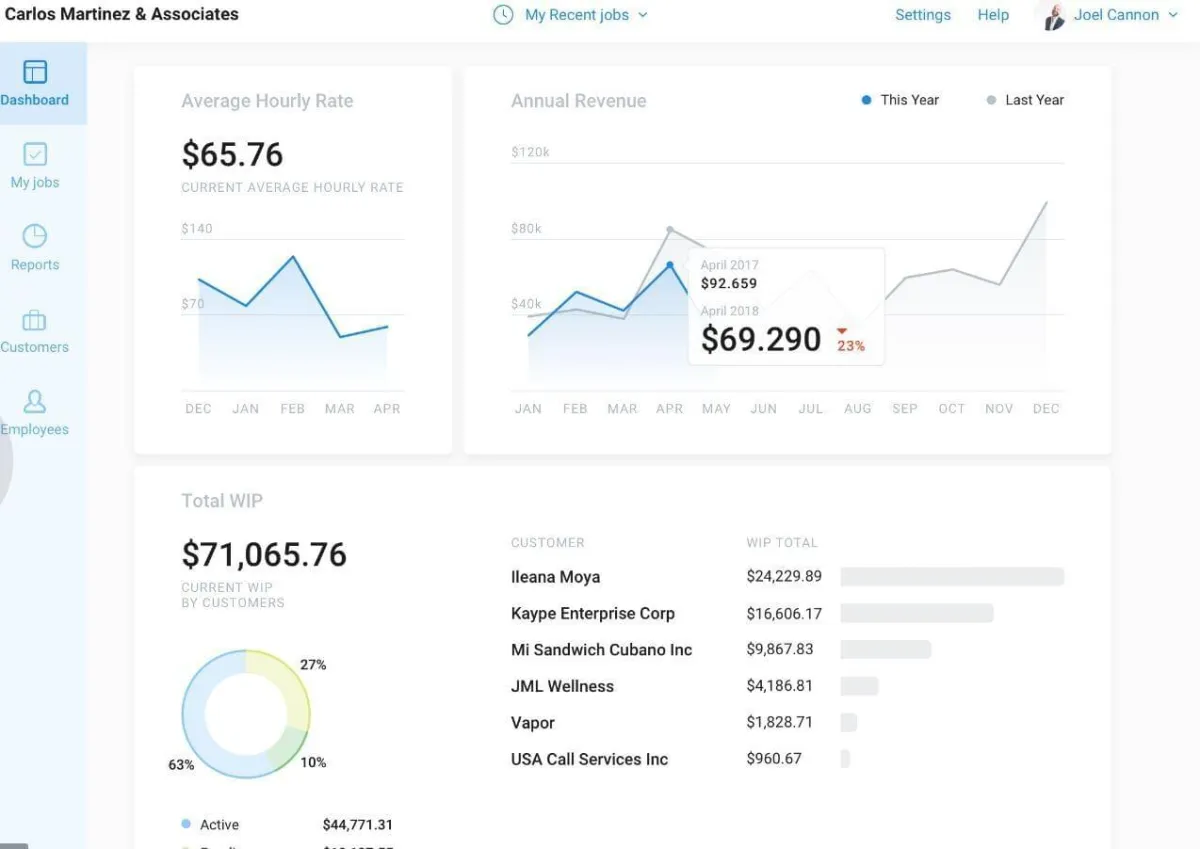This screenshot has height=849, width=1200.
Task: Select Customers menu label
Action: [35, 347]
